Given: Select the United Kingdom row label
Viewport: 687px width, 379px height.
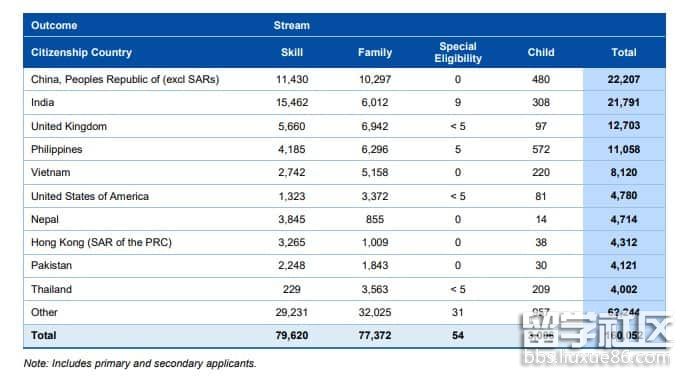Looking at the screenshot, I should (x=69, y=126).
